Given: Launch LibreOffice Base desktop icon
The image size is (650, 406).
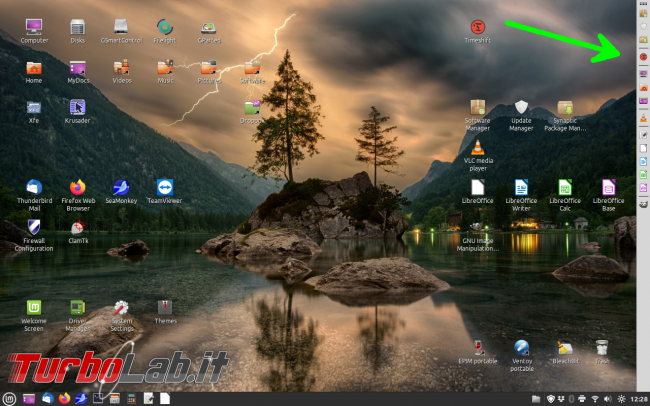Looking at the screenshot, I should [609, 187].
